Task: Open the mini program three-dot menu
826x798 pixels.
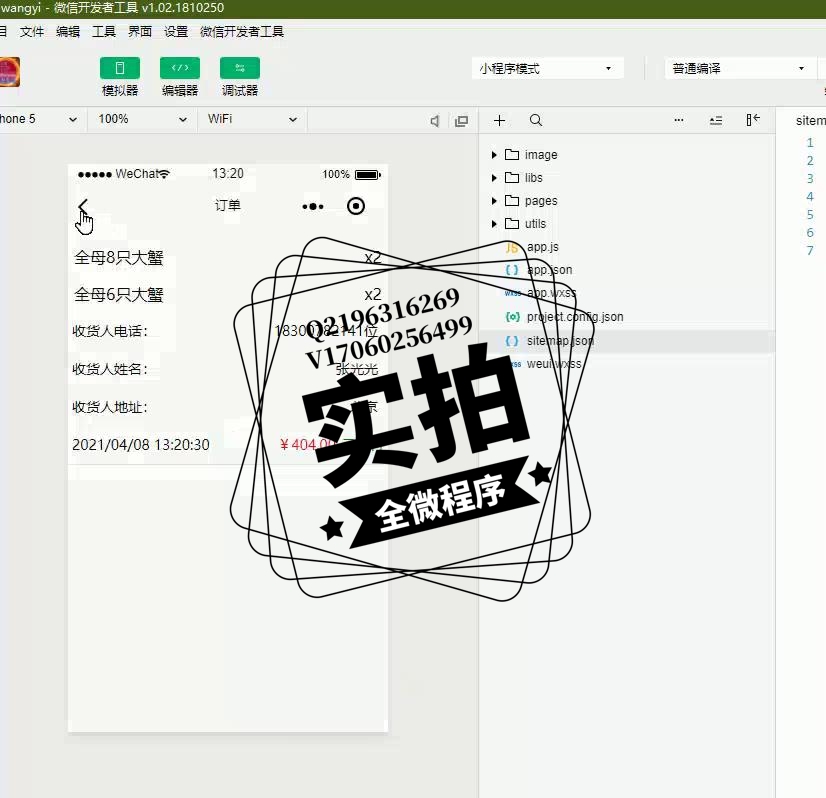Action: [313, 206]
